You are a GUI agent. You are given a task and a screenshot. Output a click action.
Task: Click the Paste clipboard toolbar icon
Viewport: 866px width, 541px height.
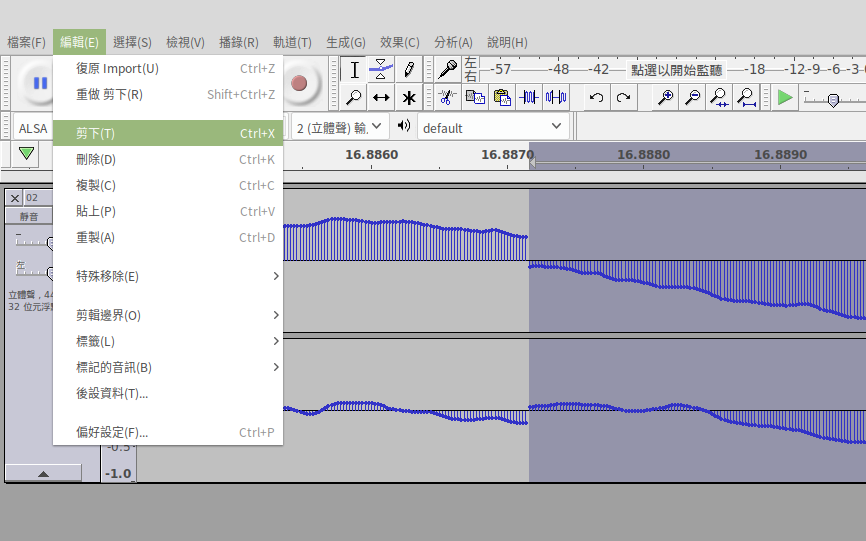(x=502, y=98)
